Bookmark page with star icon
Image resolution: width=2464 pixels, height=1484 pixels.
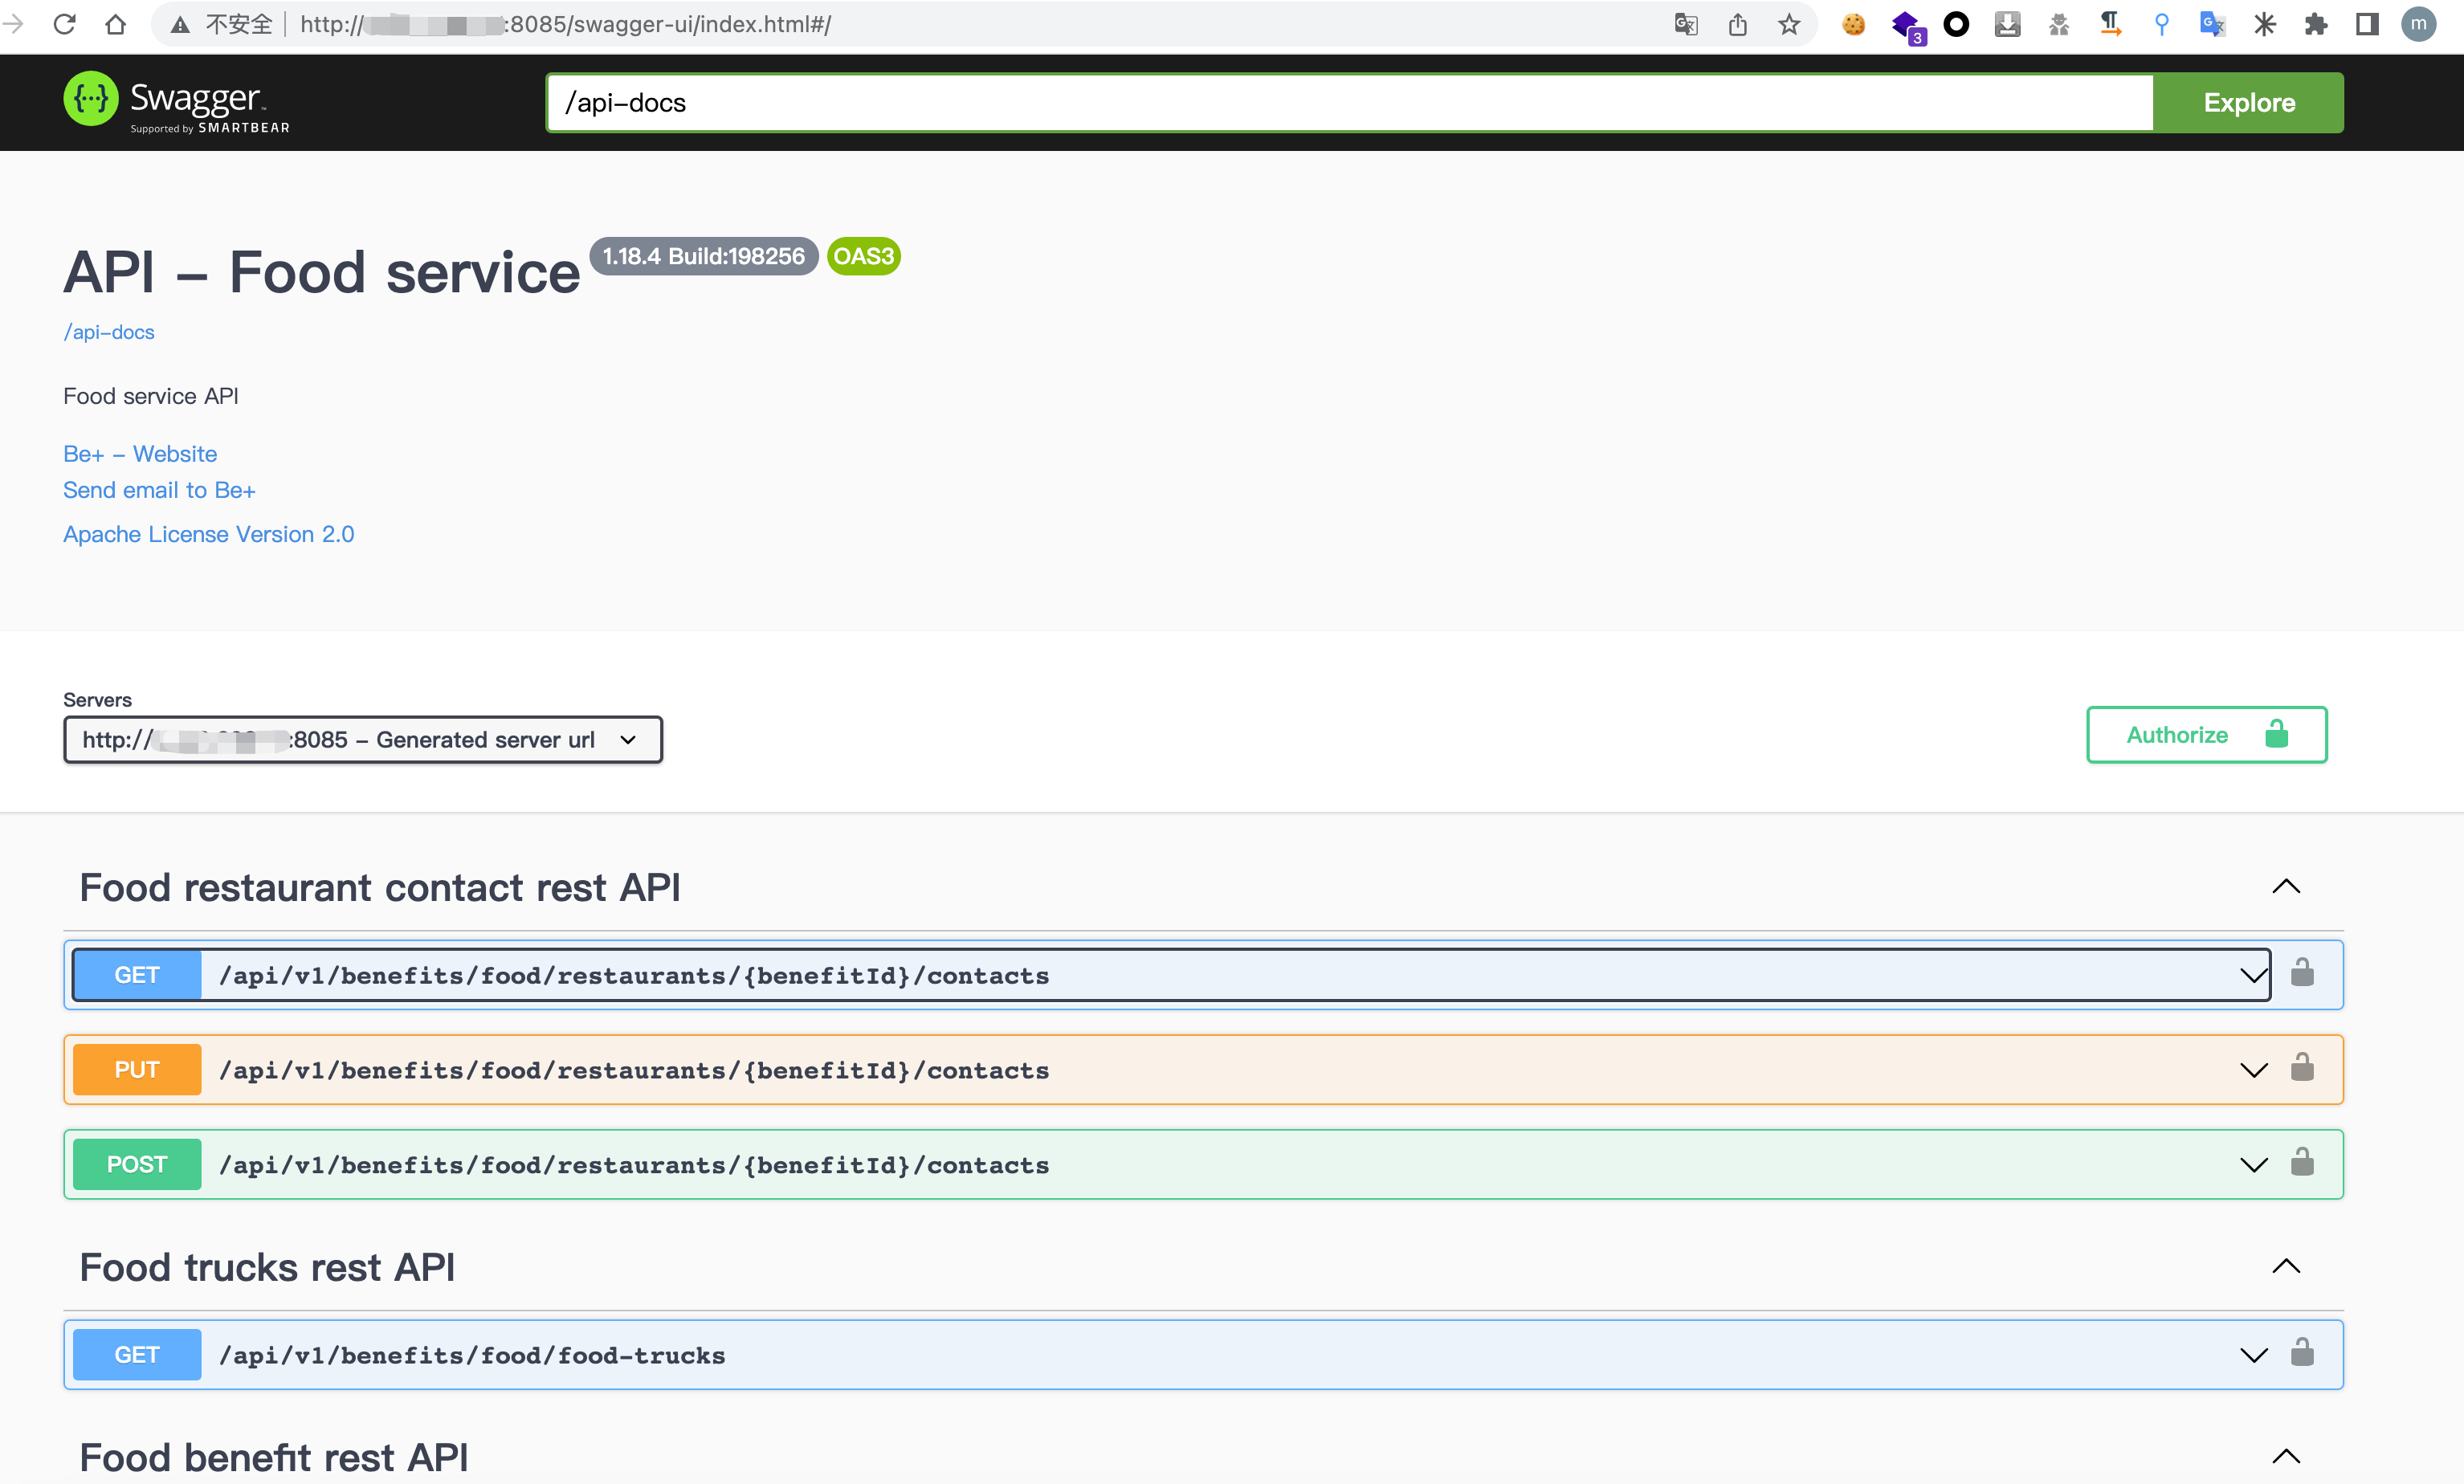[x=1789, y=24]
